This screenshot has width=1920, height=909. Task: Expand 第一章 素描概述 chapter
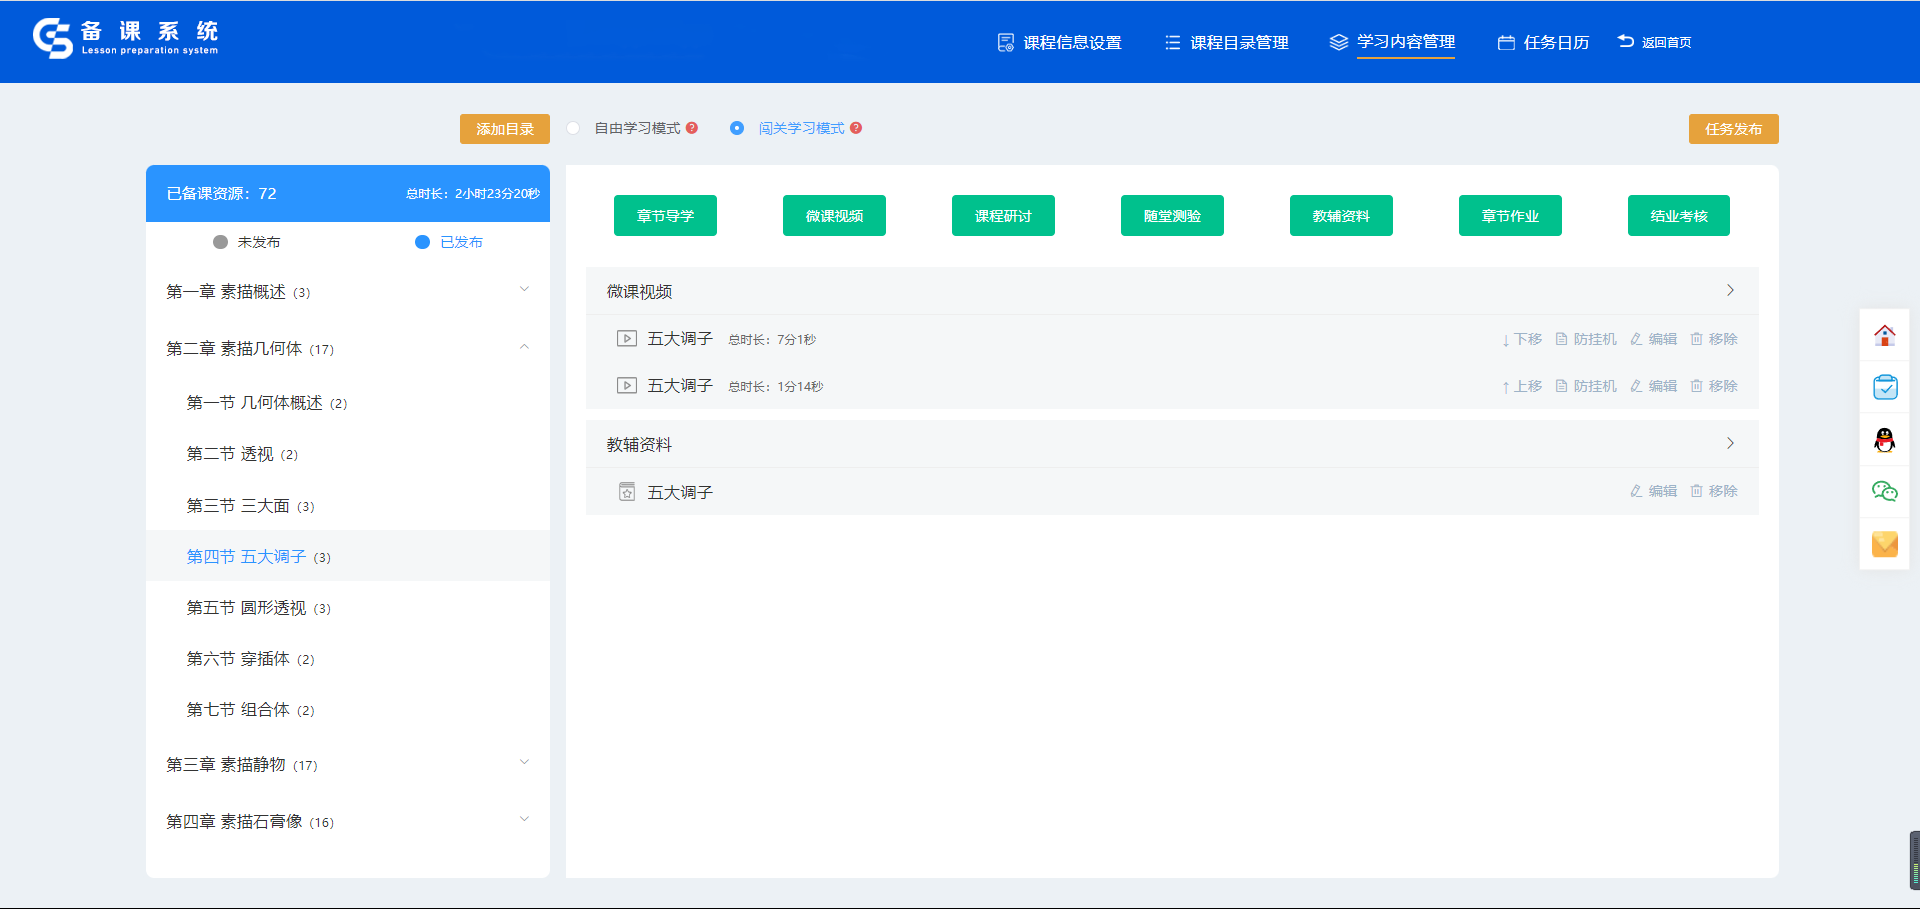(x=524, y=291)
